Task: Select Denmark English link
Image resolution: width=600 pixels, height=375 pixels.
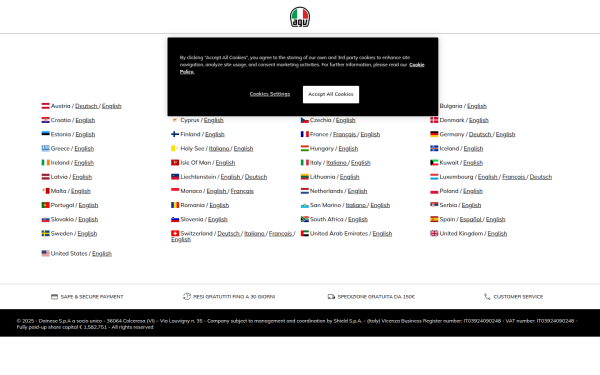Action: pyautogui.click(x=479, y=120)
